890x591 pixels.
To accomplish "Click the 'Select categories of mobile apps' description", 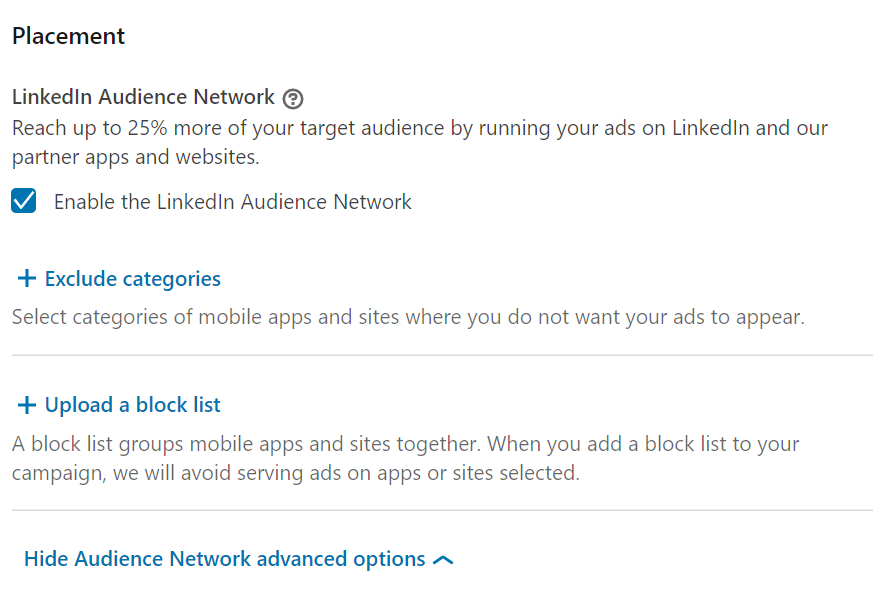I will coord(408,317).
